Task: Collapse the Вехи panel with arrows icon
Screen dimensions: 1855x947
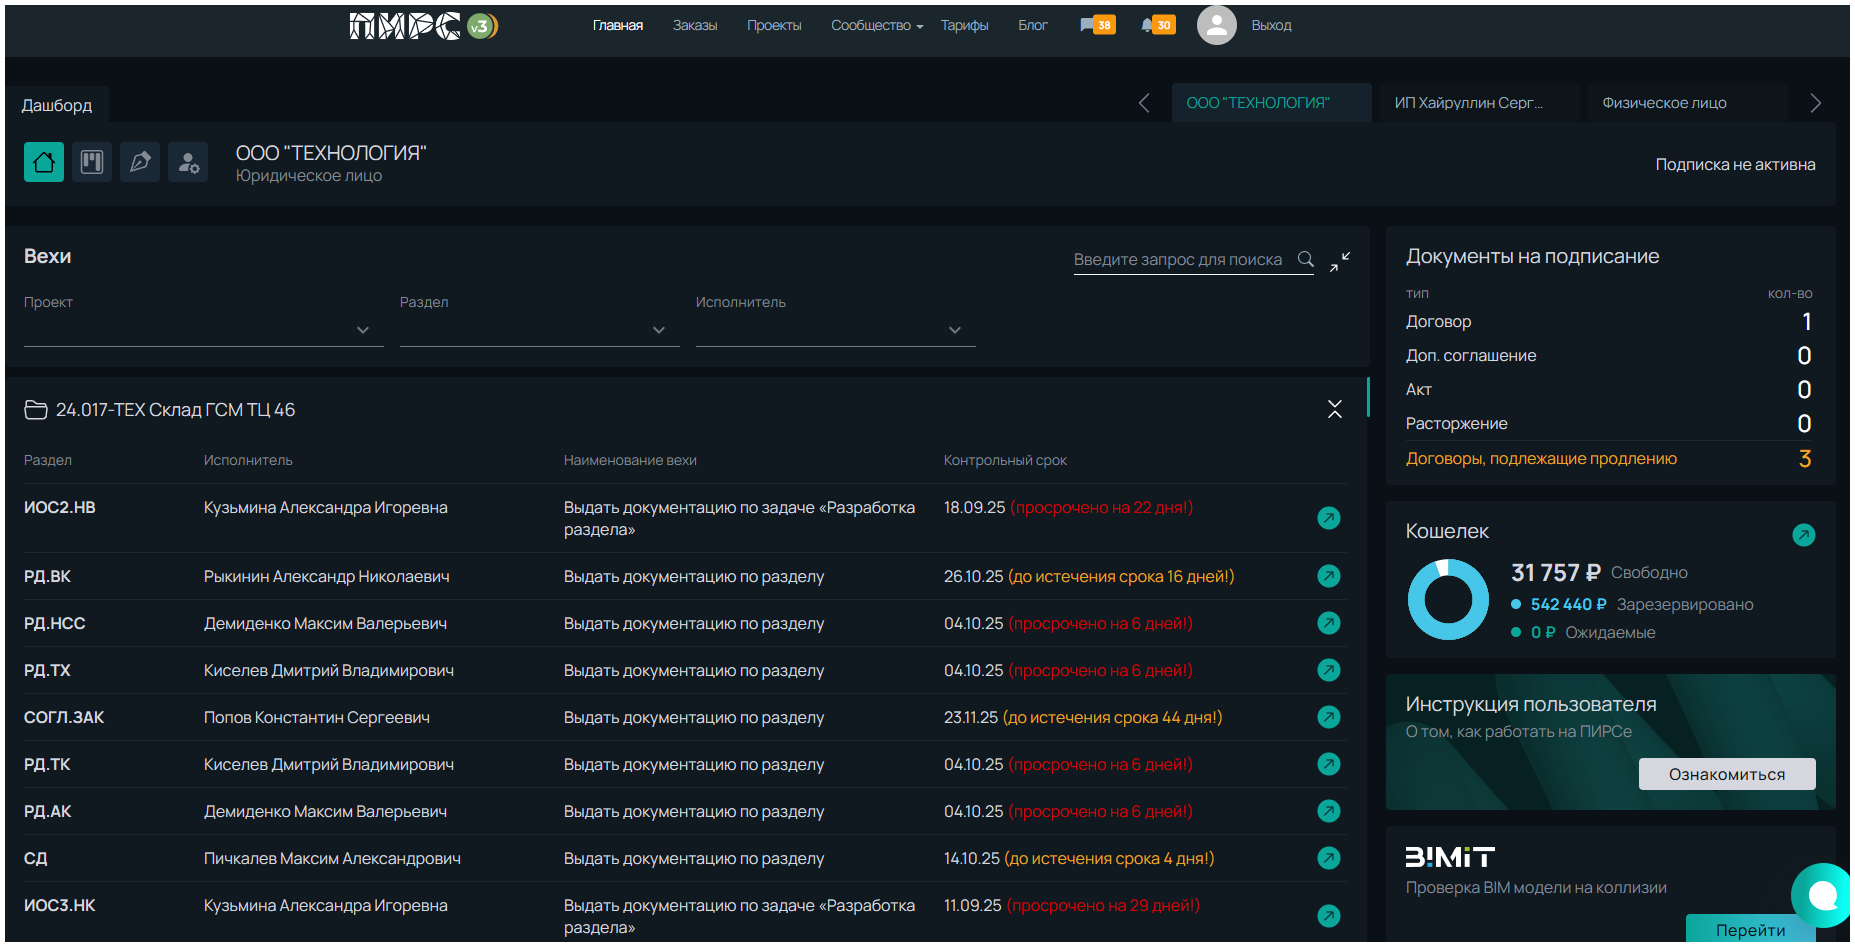Action: click(1340, 261)
